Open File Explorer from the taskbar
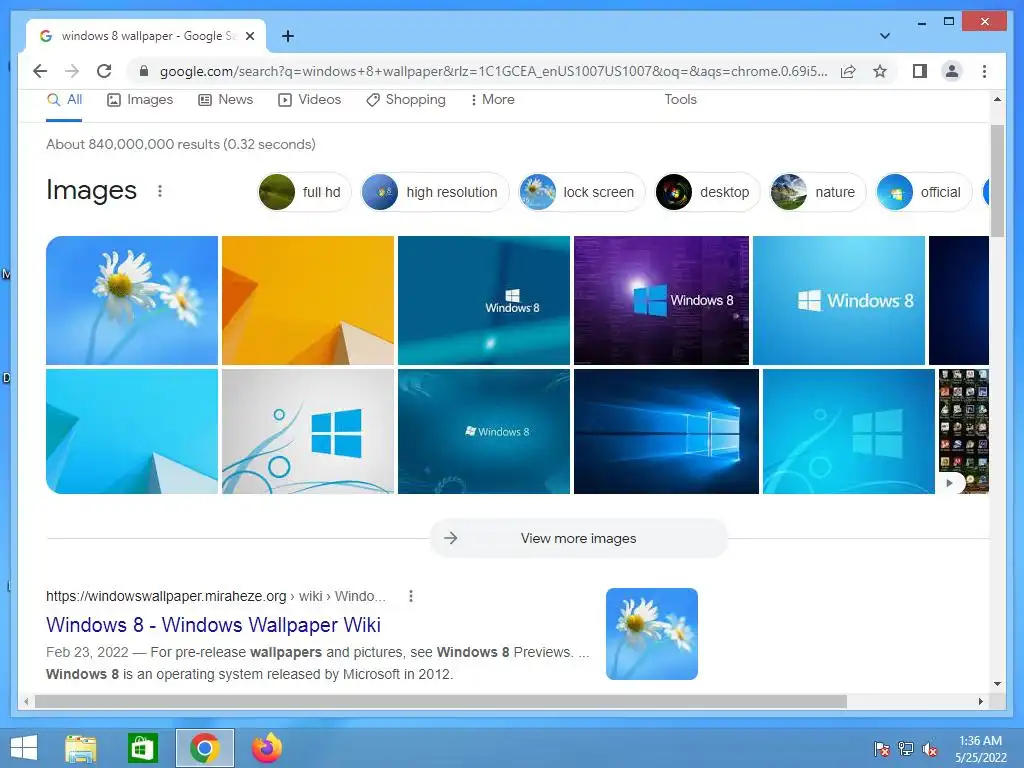 (80, 748)
